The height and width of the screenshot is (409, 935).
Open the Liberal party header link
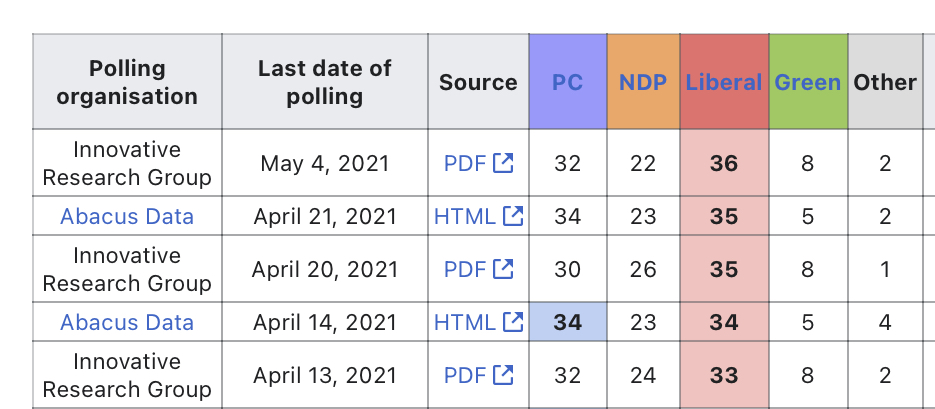point(724,82)
